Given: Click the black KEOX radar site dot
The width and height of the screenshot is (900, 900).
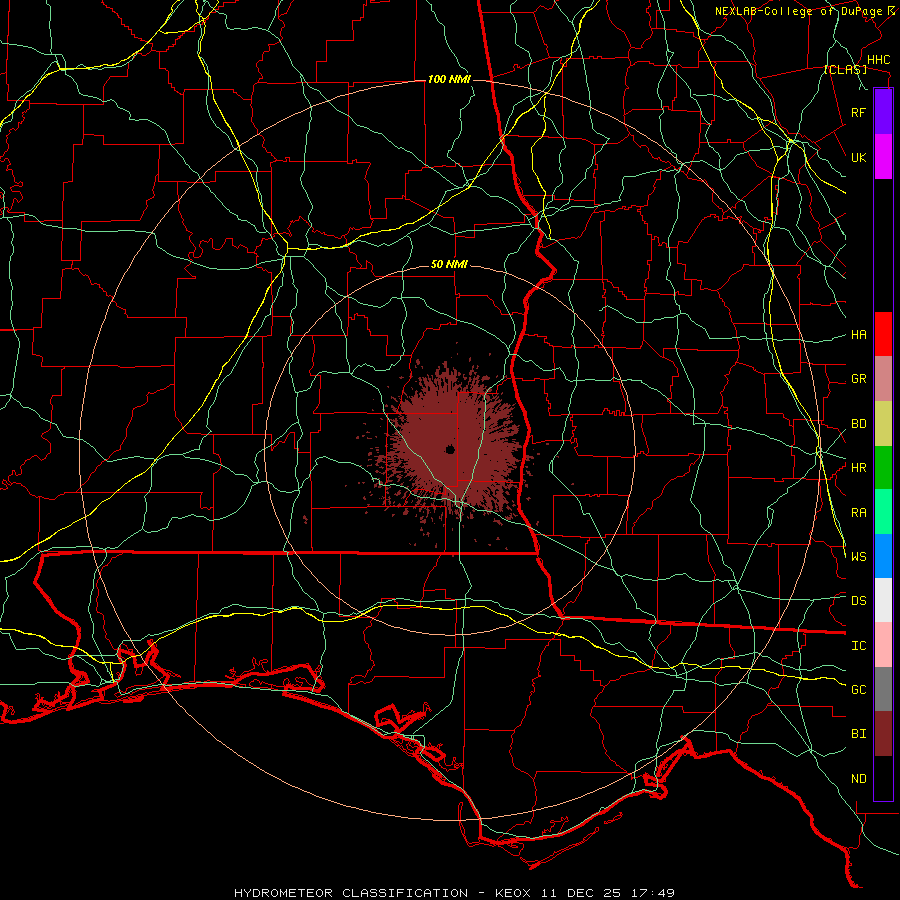Looking at the screenshot, I should coord(450,449).
